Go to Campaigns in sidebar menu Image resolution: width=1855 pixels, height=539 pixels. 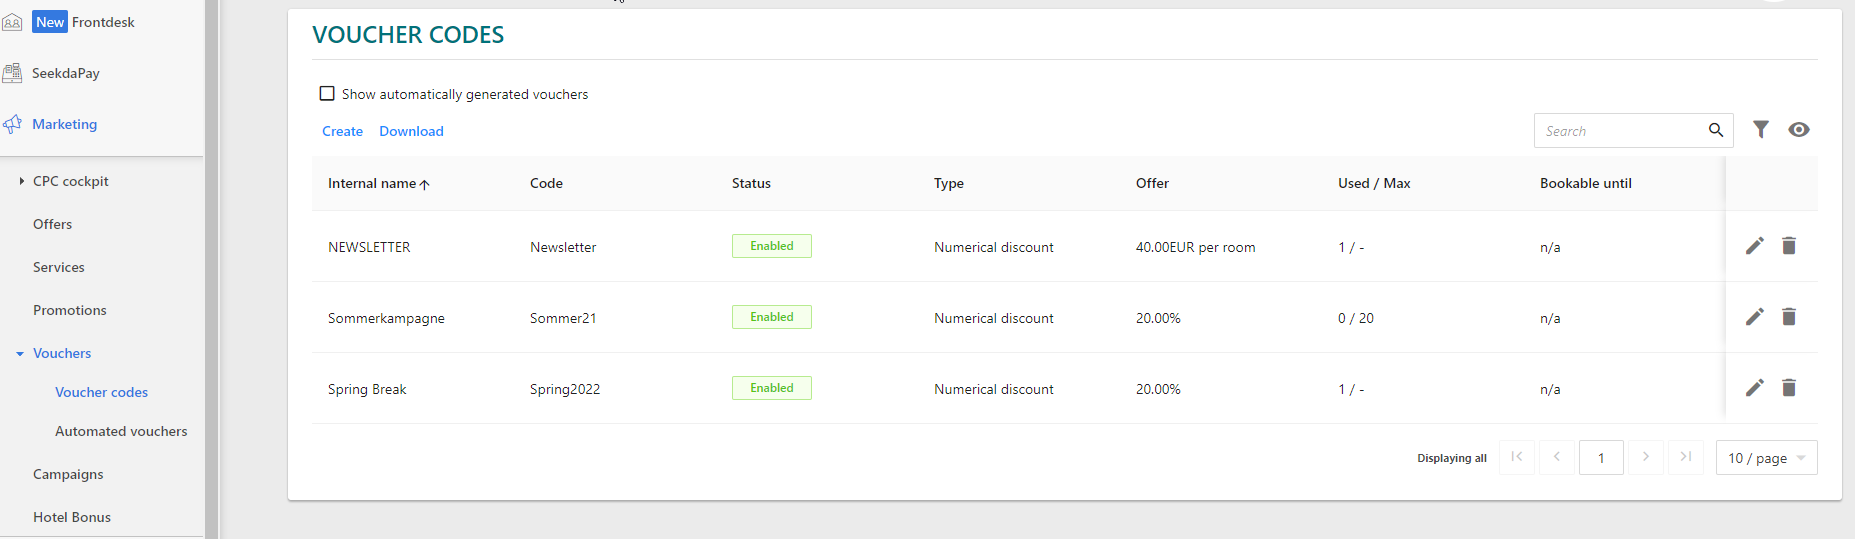coord(68,475)
